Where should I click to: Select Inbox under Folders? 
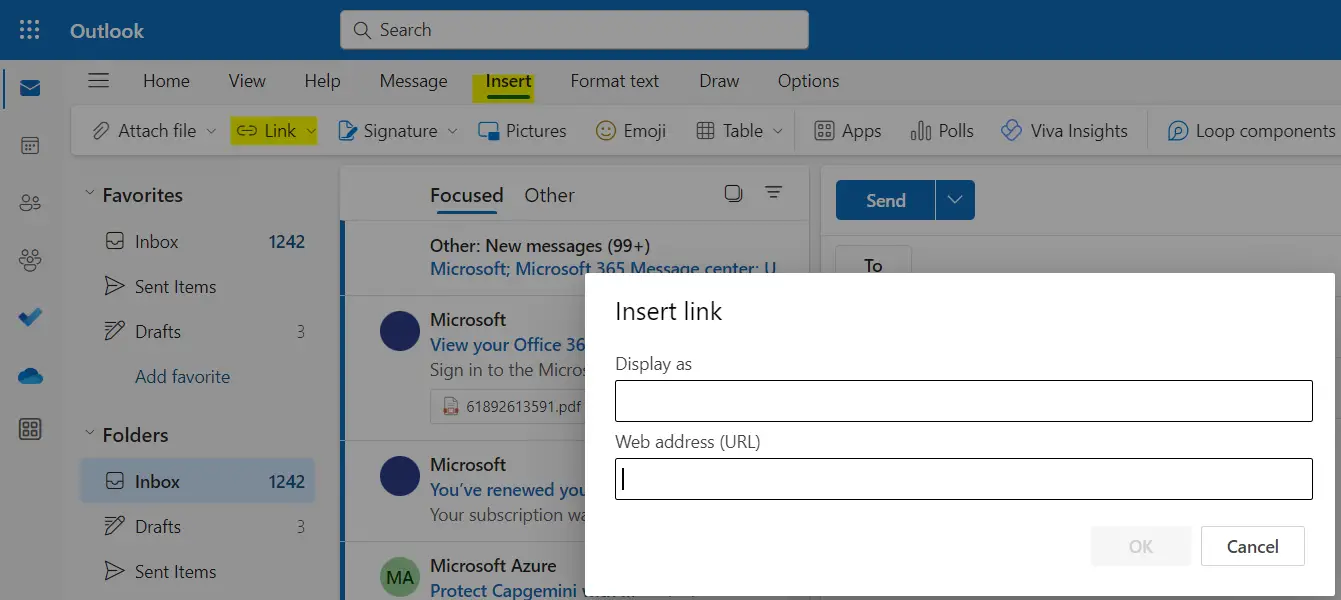tap(198, 481)
